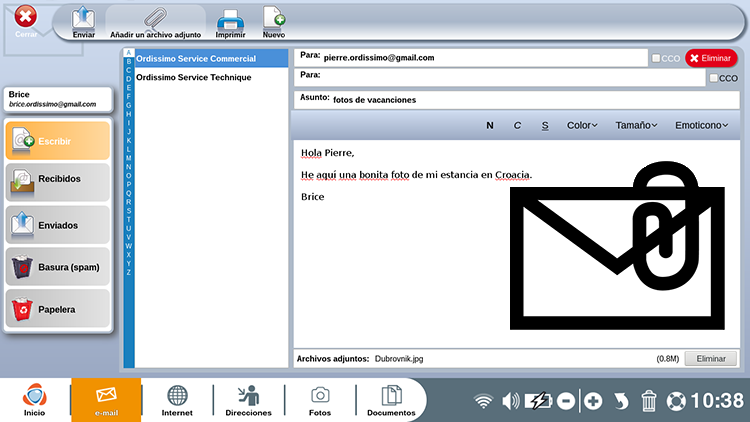The width and height of the screenshot is (750, 422).
Task: Open the Escribir compose section
Action: point(57,141)
